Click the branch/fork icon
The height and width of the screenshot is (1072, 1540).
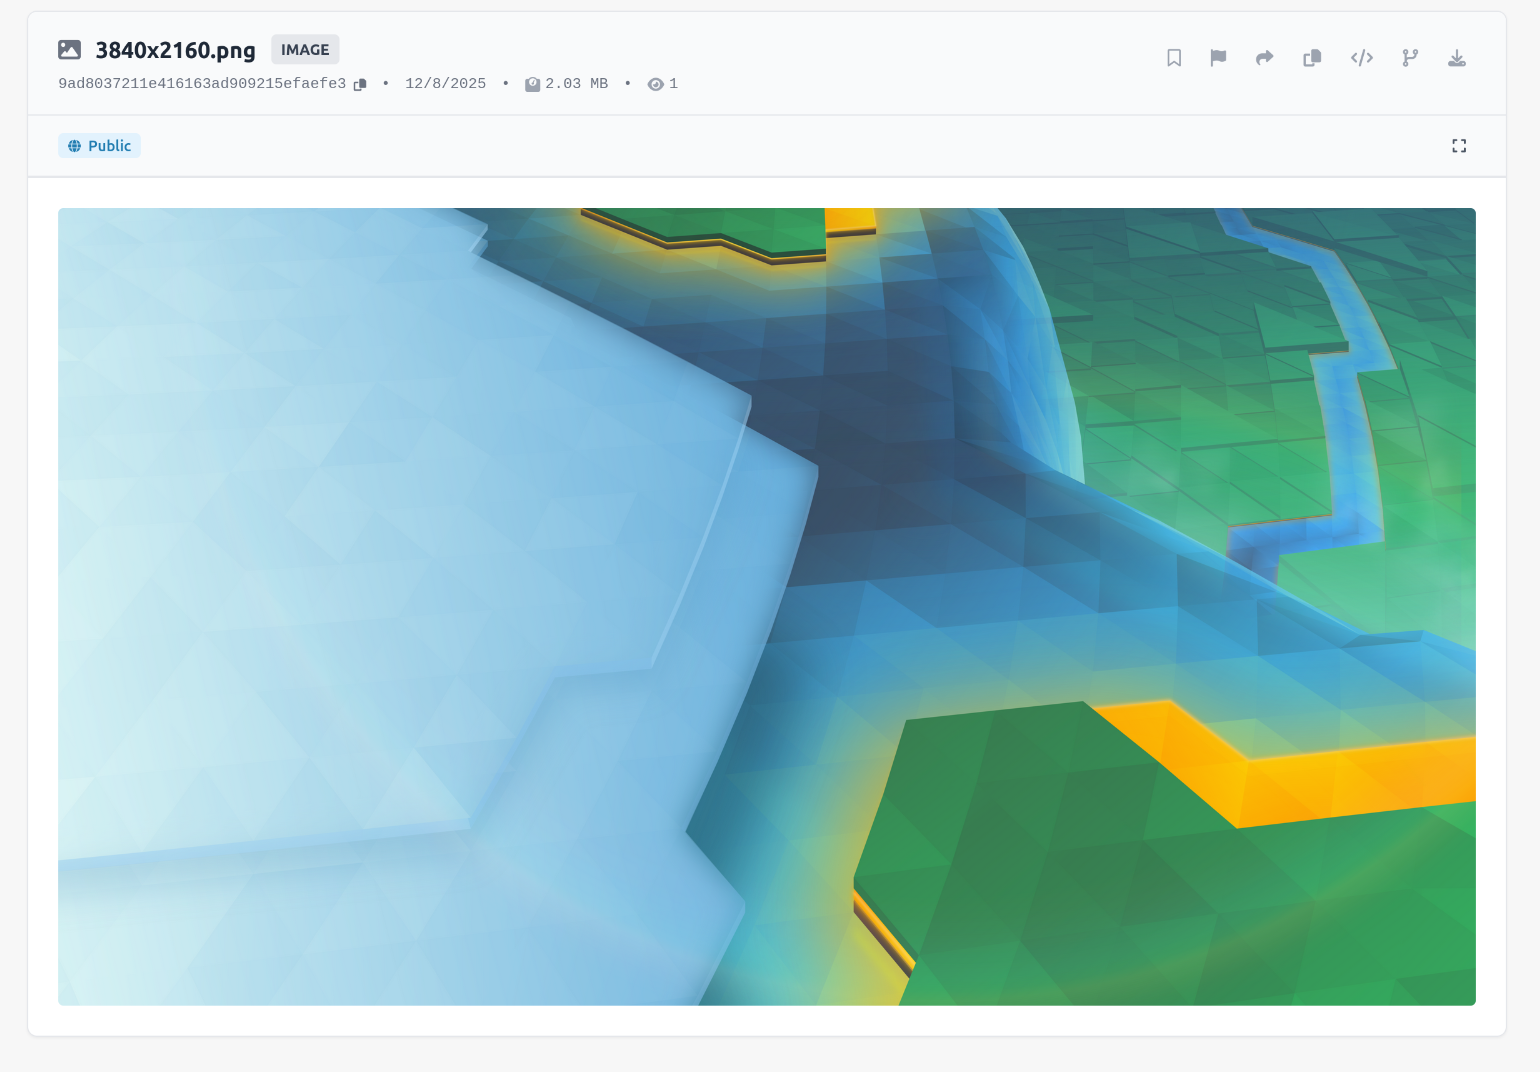(x=1410, y=58)
